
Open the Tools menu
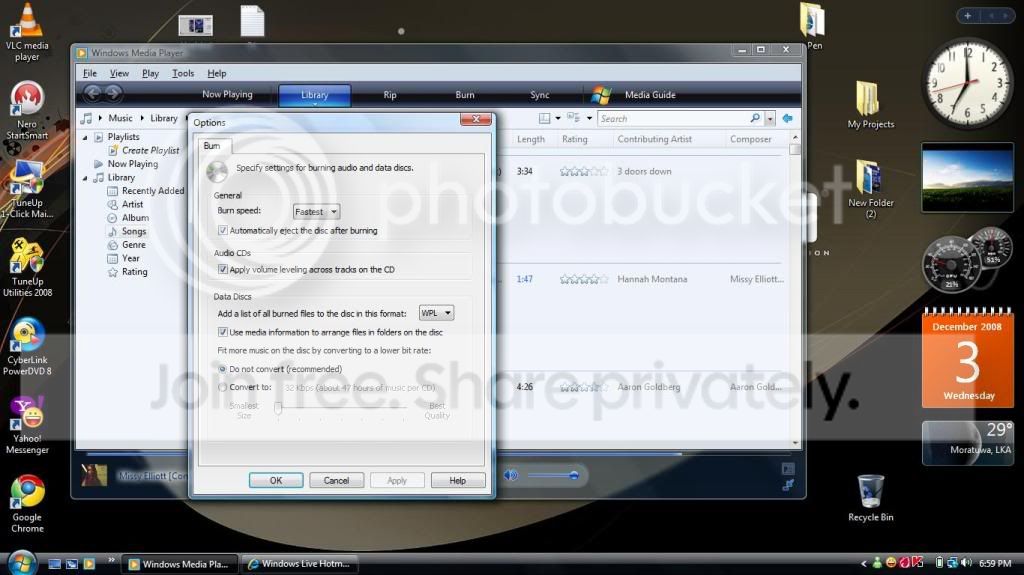183,73
